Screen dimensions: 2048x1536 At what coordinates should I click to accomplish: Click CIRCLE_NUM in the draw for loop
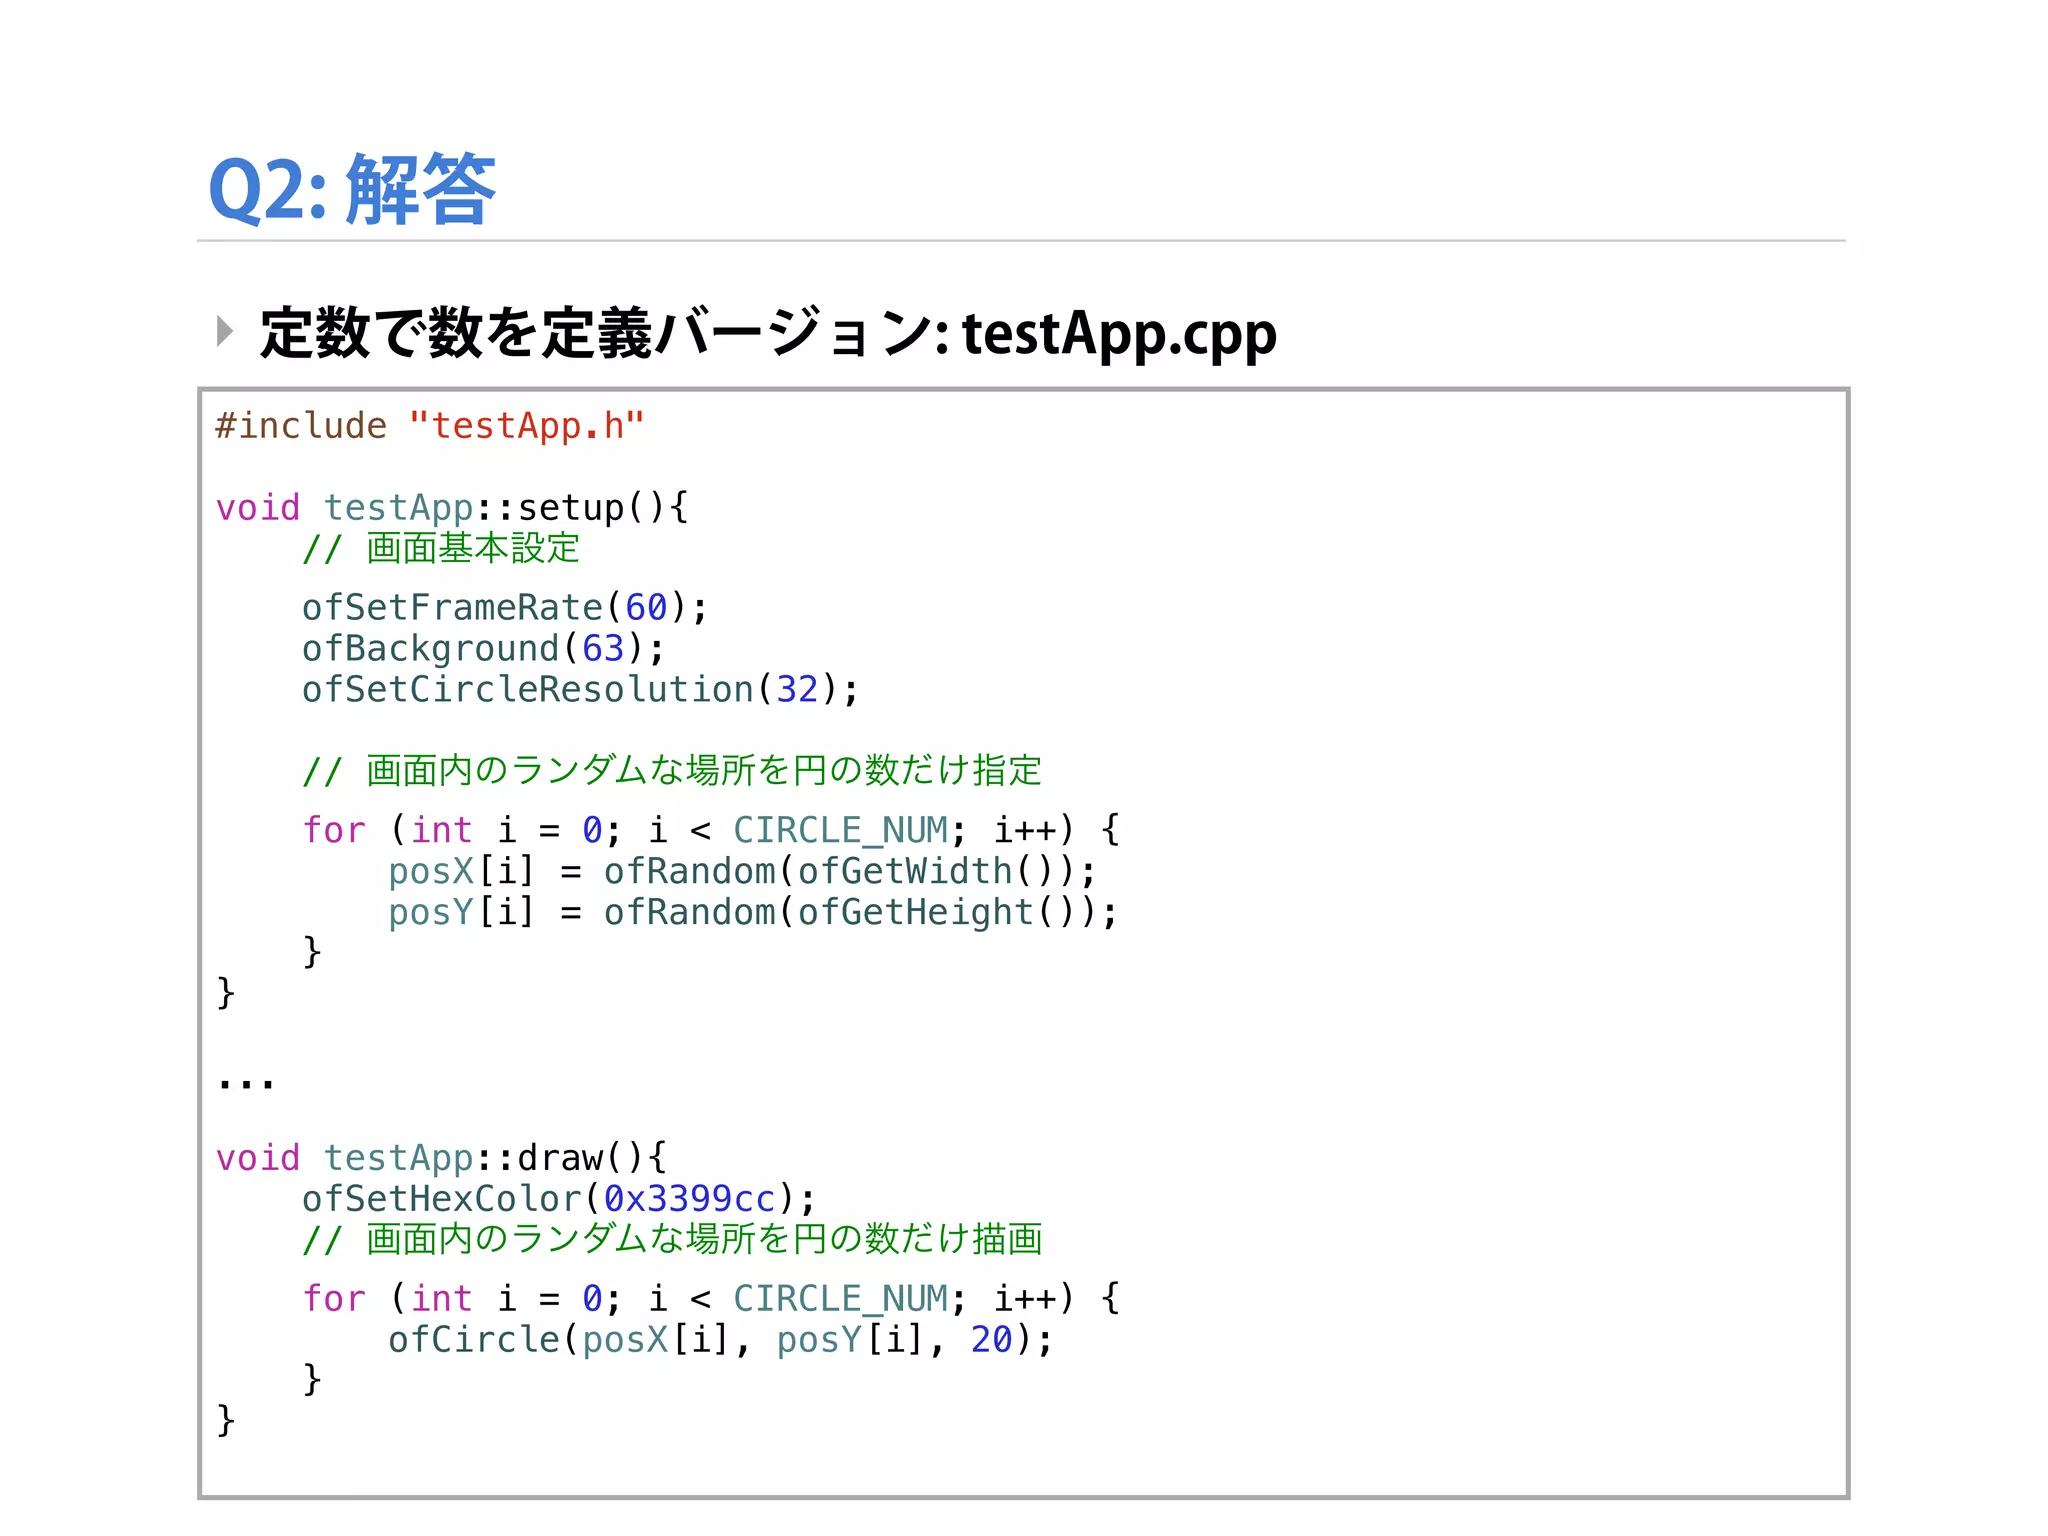click(x=840, y=1298)
